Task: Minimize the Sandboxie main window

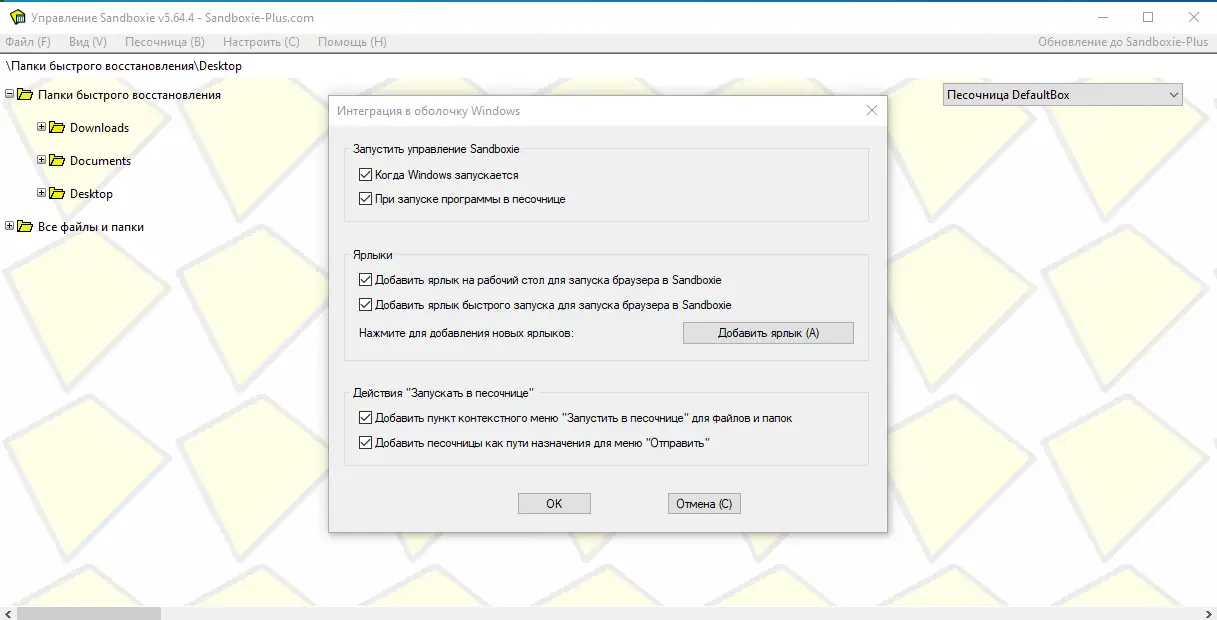Action: click(x=1102, y=17)
